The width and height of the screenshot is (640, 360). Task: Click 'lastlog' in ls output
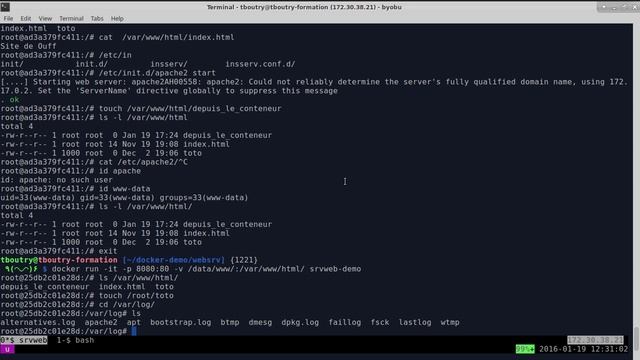coord(415,322)
